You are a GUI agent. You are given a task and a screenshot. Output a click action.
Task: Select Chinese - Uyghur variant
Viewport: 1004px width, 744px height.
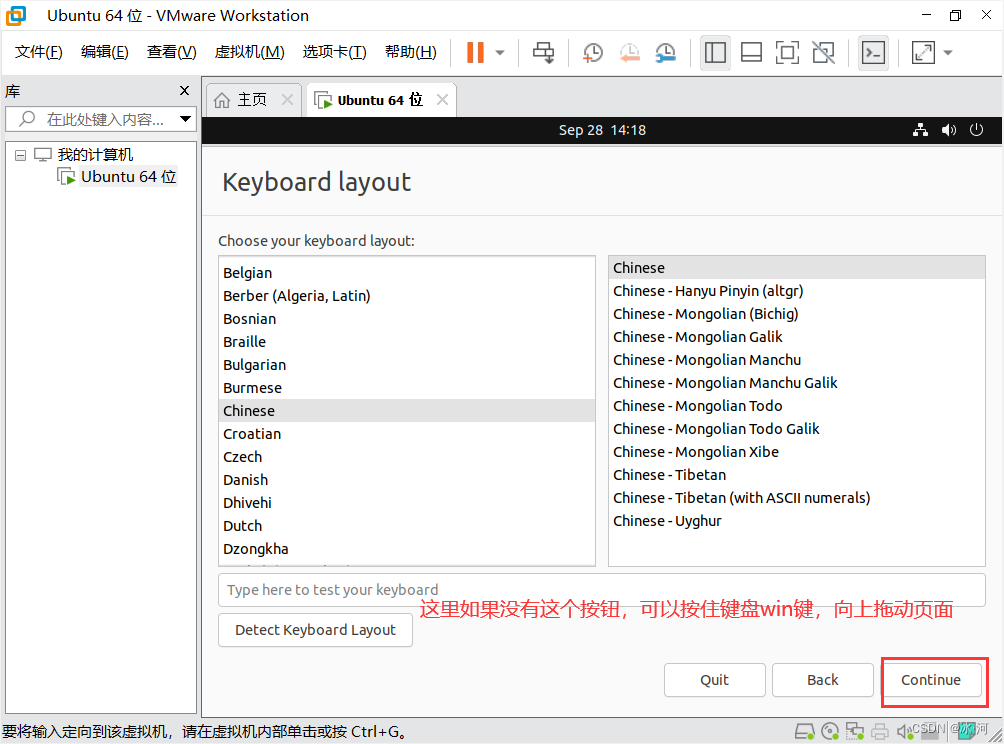(x=797, y=521)
